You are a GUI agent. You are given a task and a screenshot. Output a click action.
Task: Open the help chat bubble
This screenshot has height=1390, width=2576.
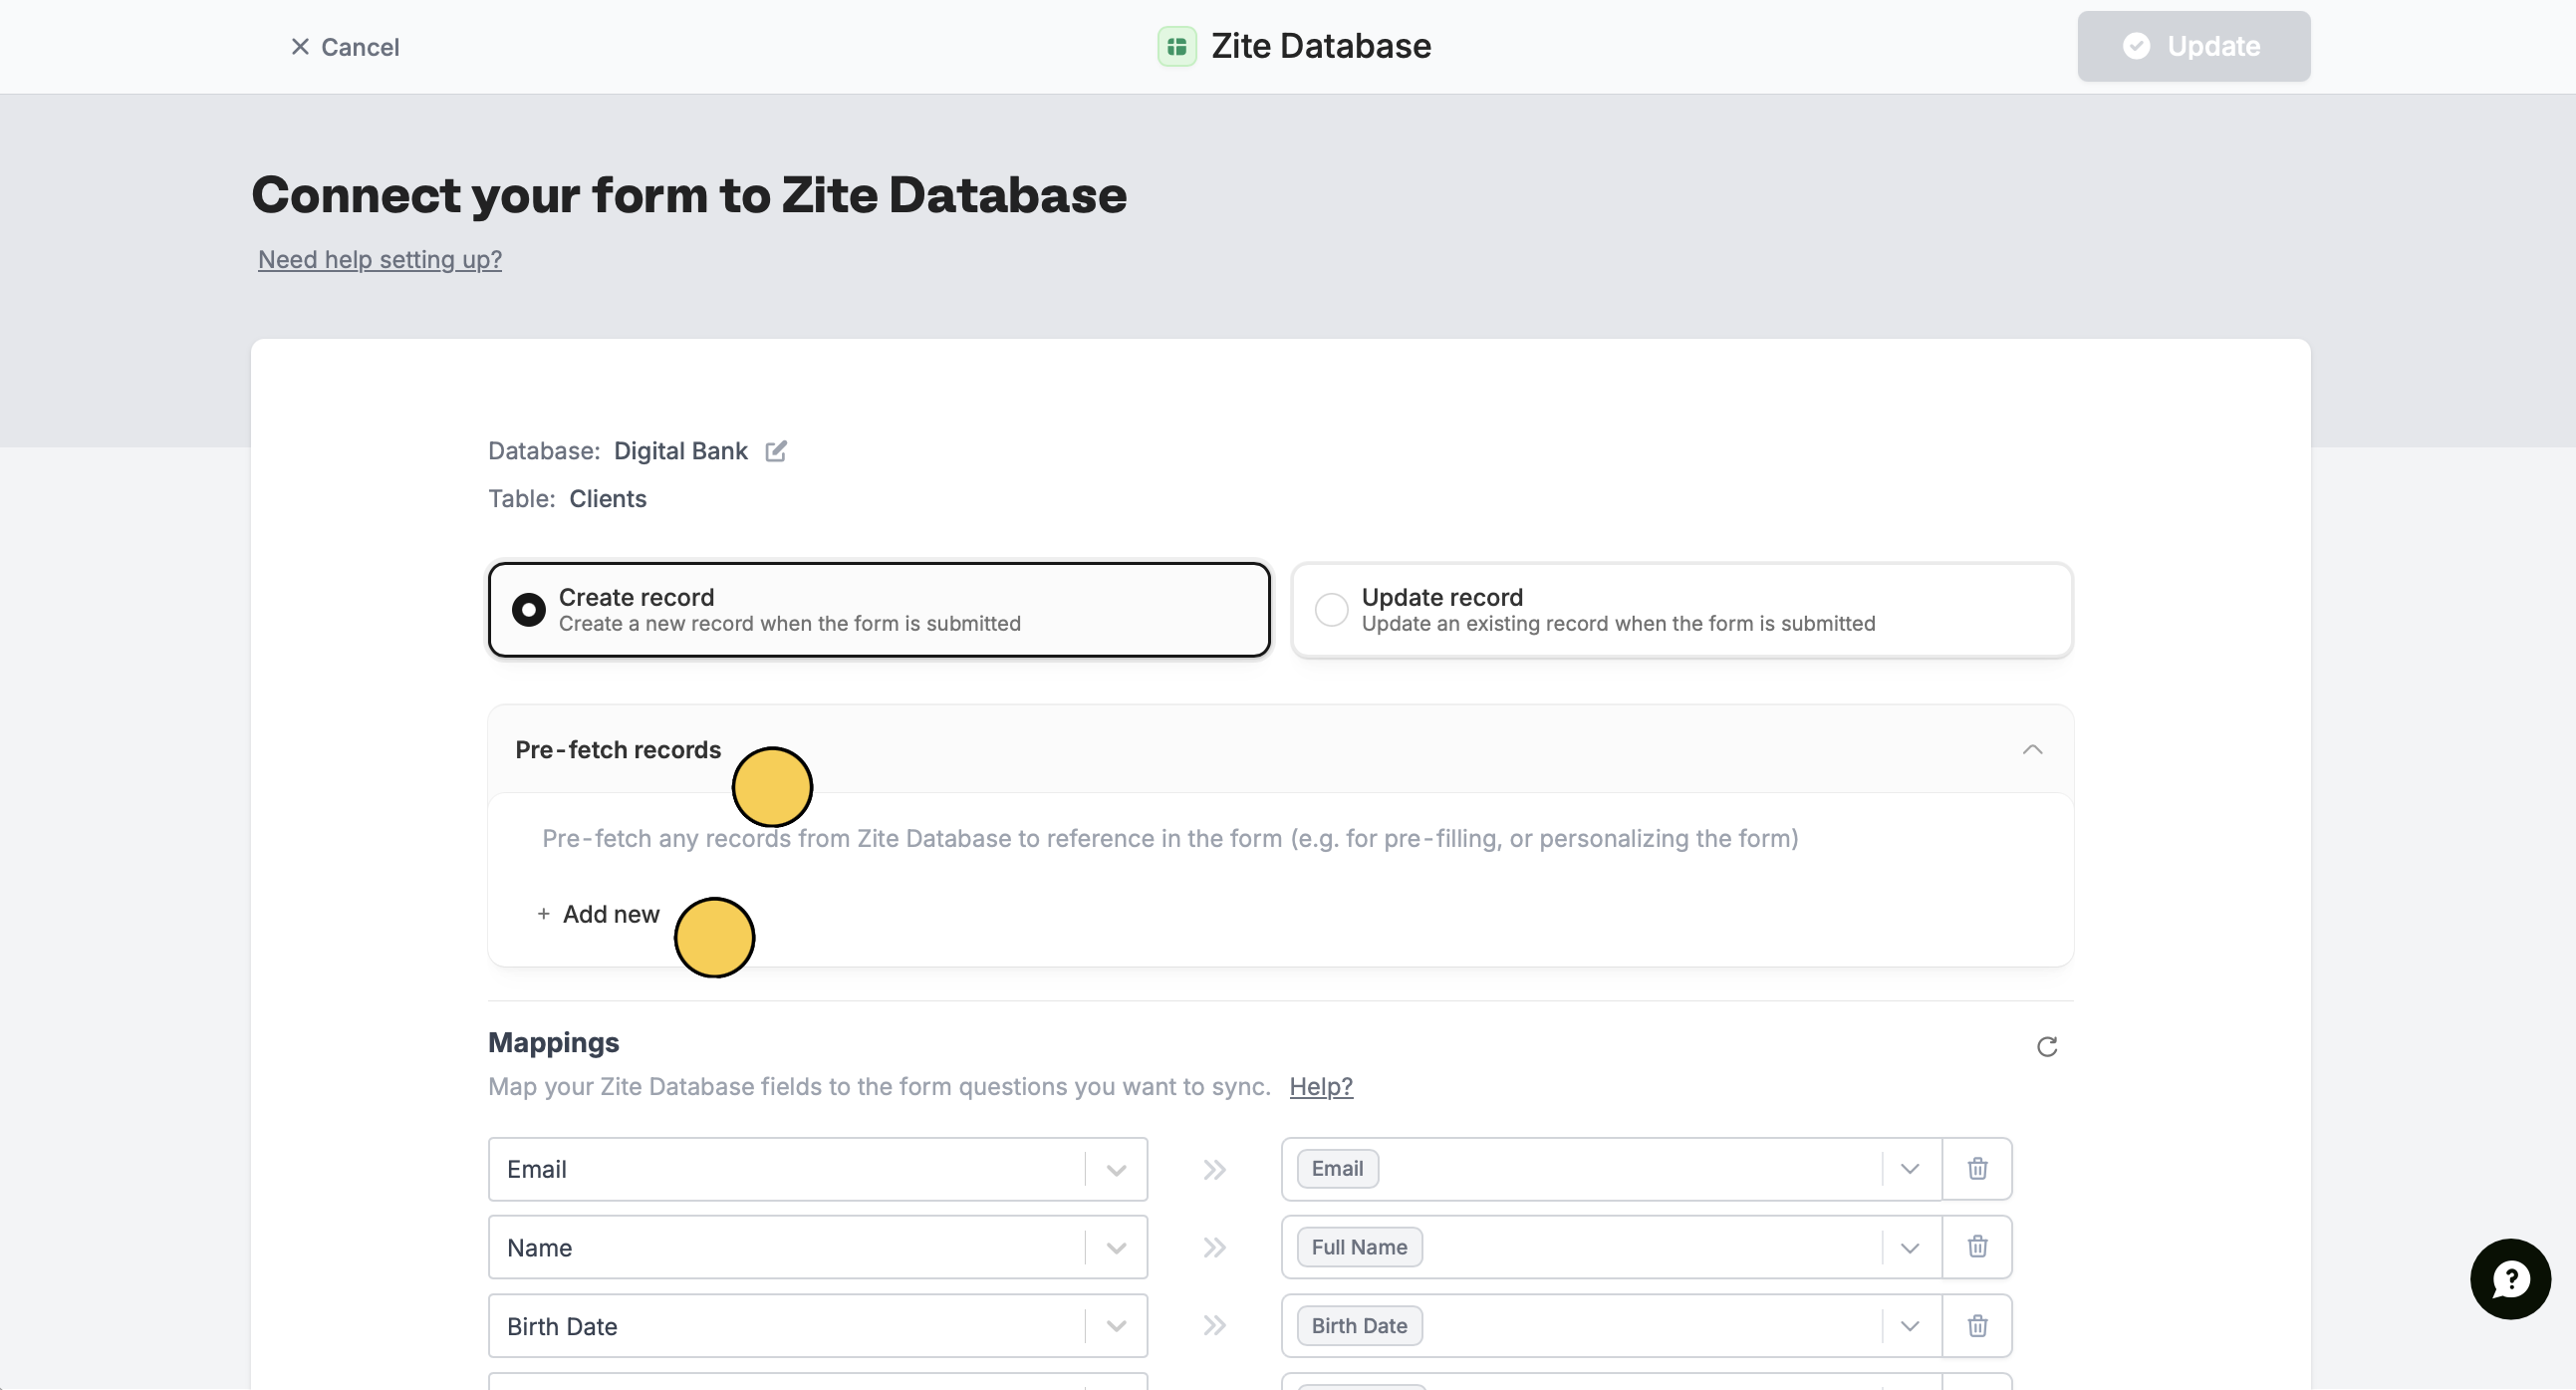point(2509,1278)
